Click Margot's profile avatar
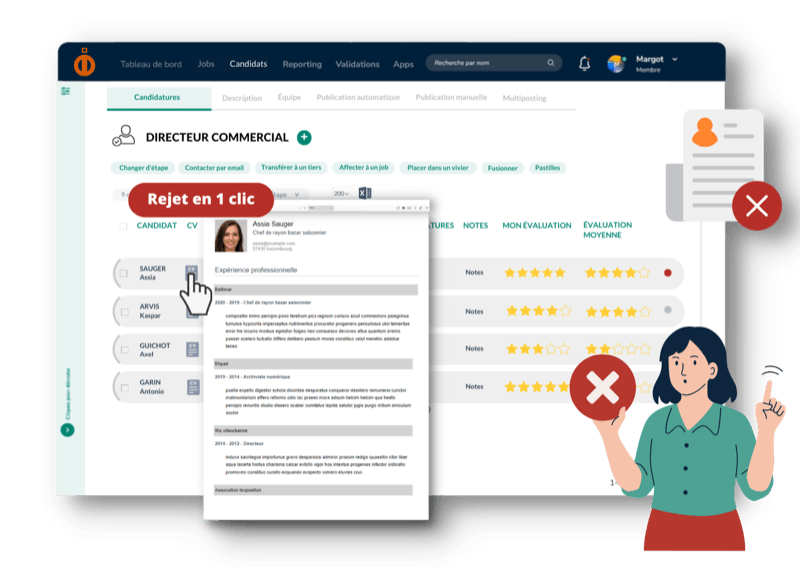 616,64
